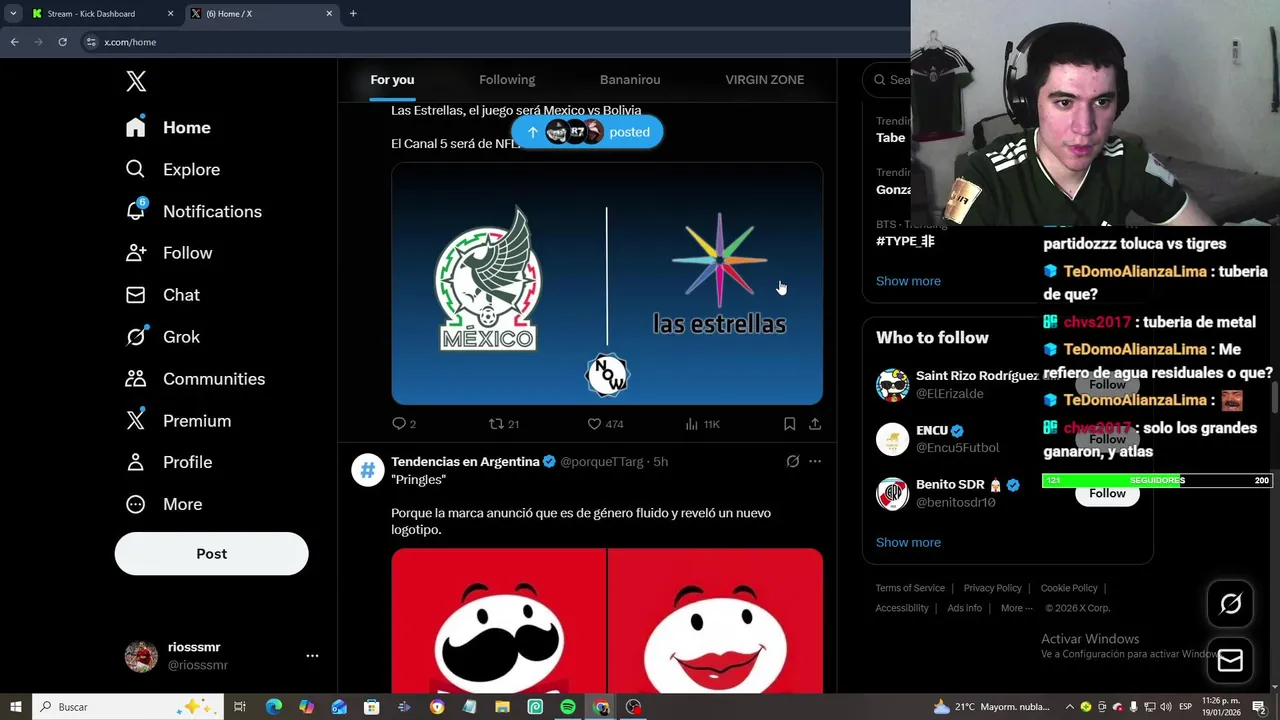The width and height of the screenshot is (1280, 720).
Task: Switch to the VIRGIN ZONE tab
Action: 764,80
